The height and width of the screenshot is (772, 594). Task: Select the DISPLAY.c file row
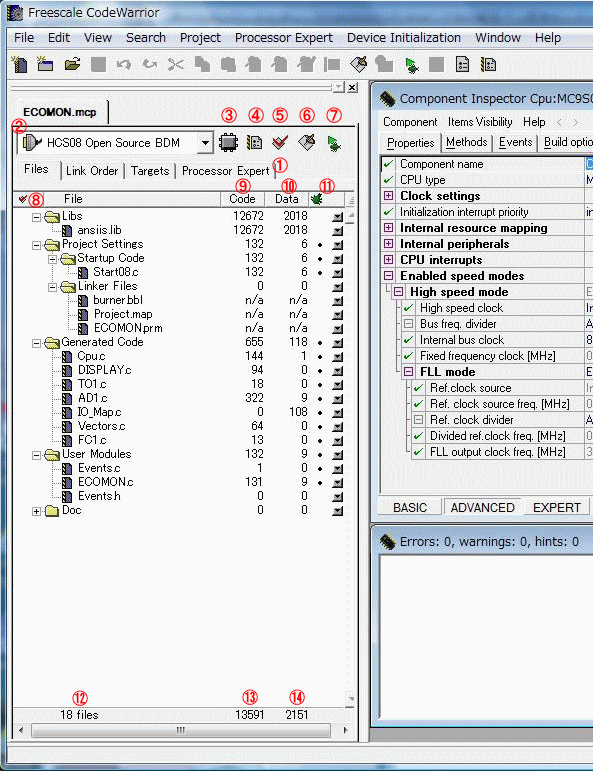click(180, 370)
